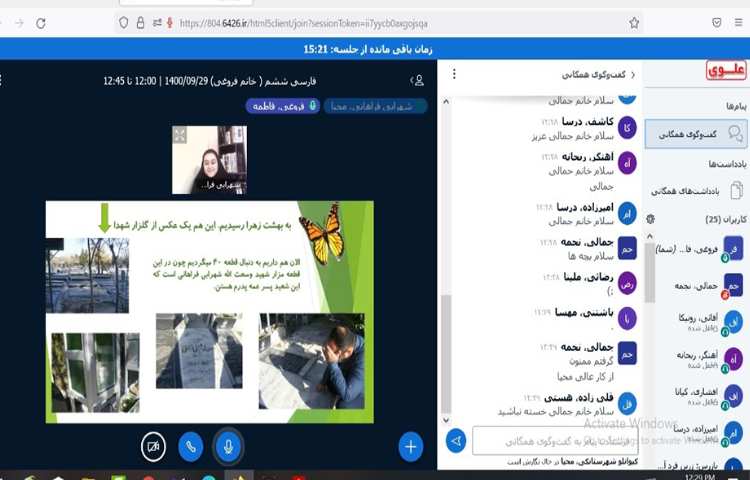Leave audio with the phone button

point(190,447)
